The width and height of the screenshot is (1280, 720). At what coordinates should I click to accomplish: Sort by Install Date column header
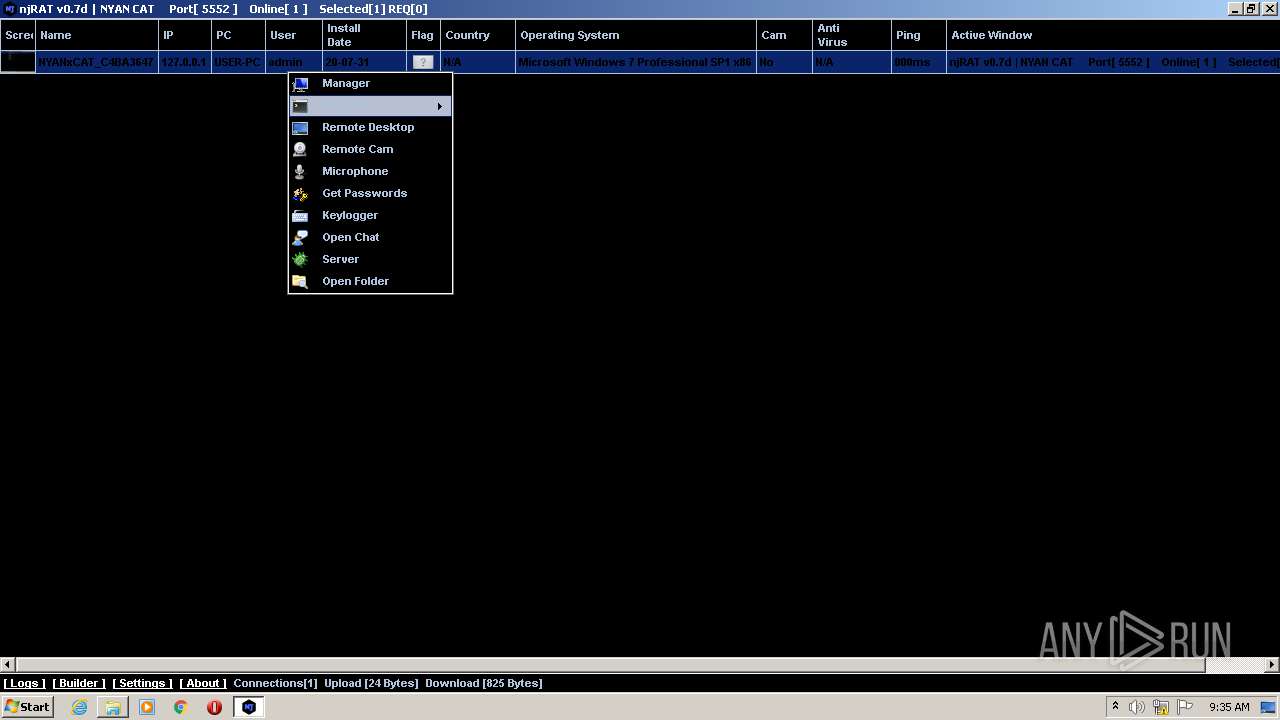(x=364, y=35)
